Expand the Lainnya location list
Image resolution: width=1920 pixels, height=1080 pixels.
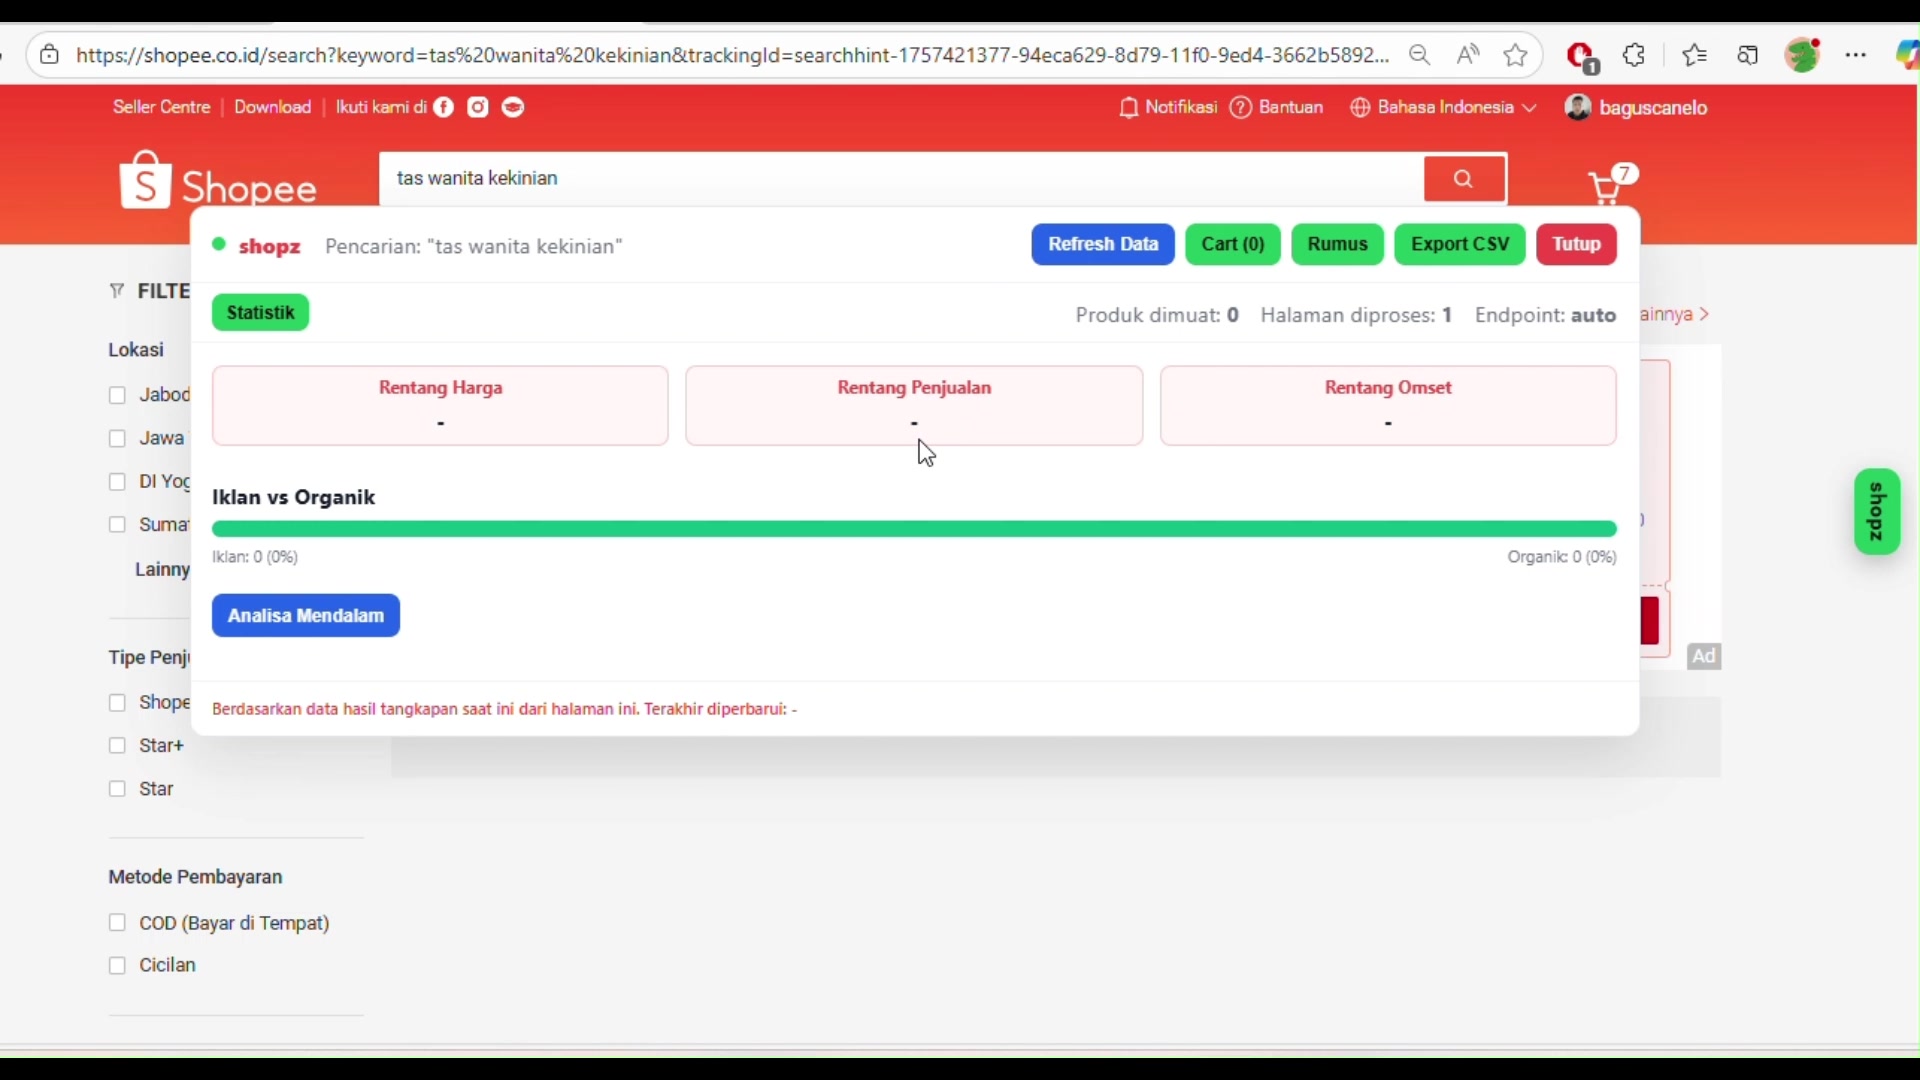[162, 570]
